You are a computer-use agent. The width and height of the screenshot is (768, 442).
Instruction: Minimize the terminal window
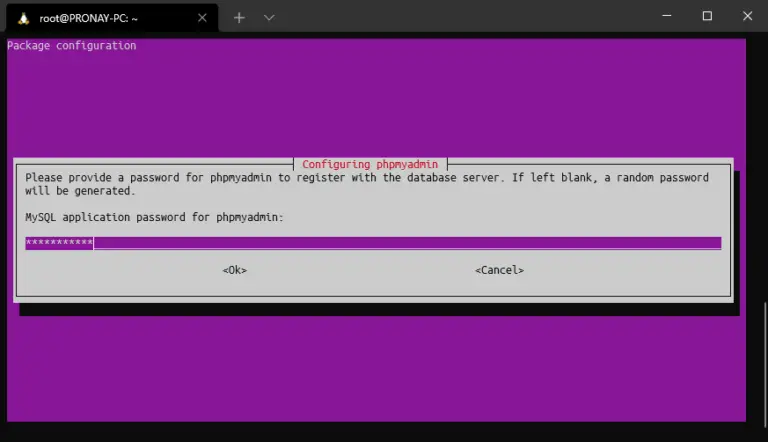(x=667, y=16)
